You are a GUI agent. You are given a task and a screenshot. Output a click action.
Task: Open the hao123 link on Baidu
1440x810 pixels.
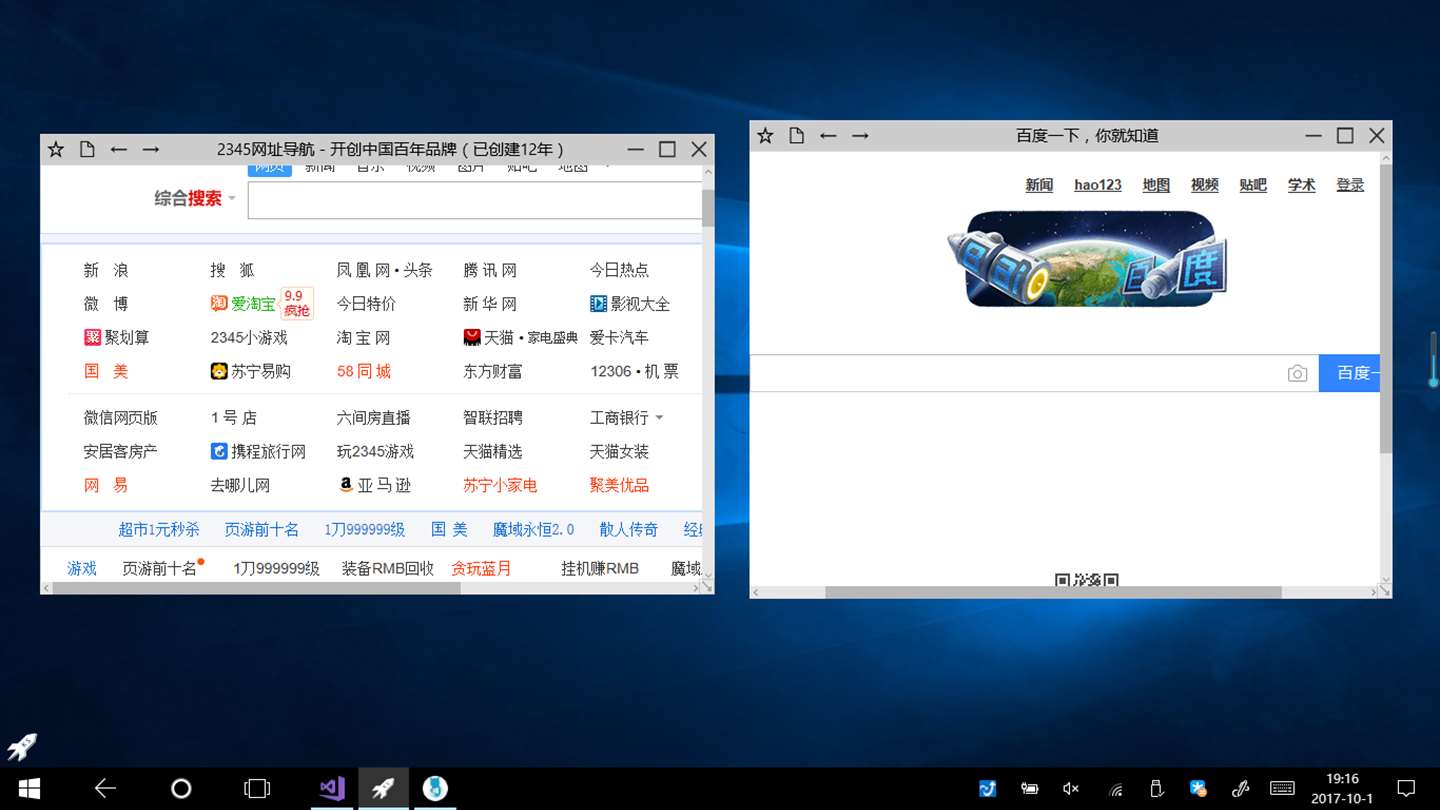tap(1098, 185)
